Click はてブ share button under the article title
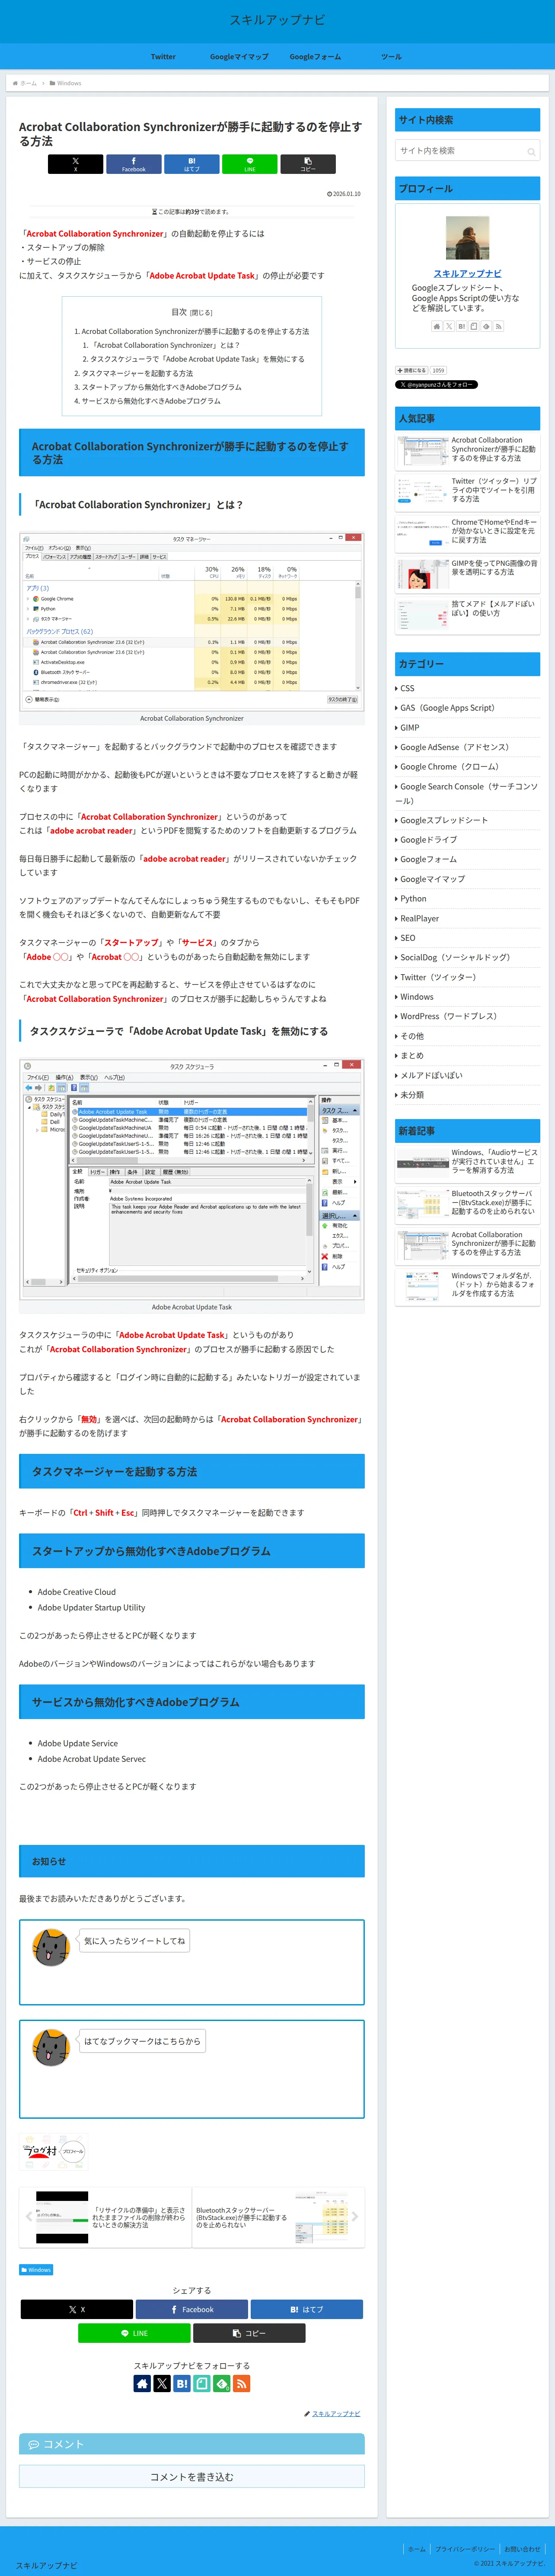This screenshot has width=555, height=2576. [x=192, y=164]
